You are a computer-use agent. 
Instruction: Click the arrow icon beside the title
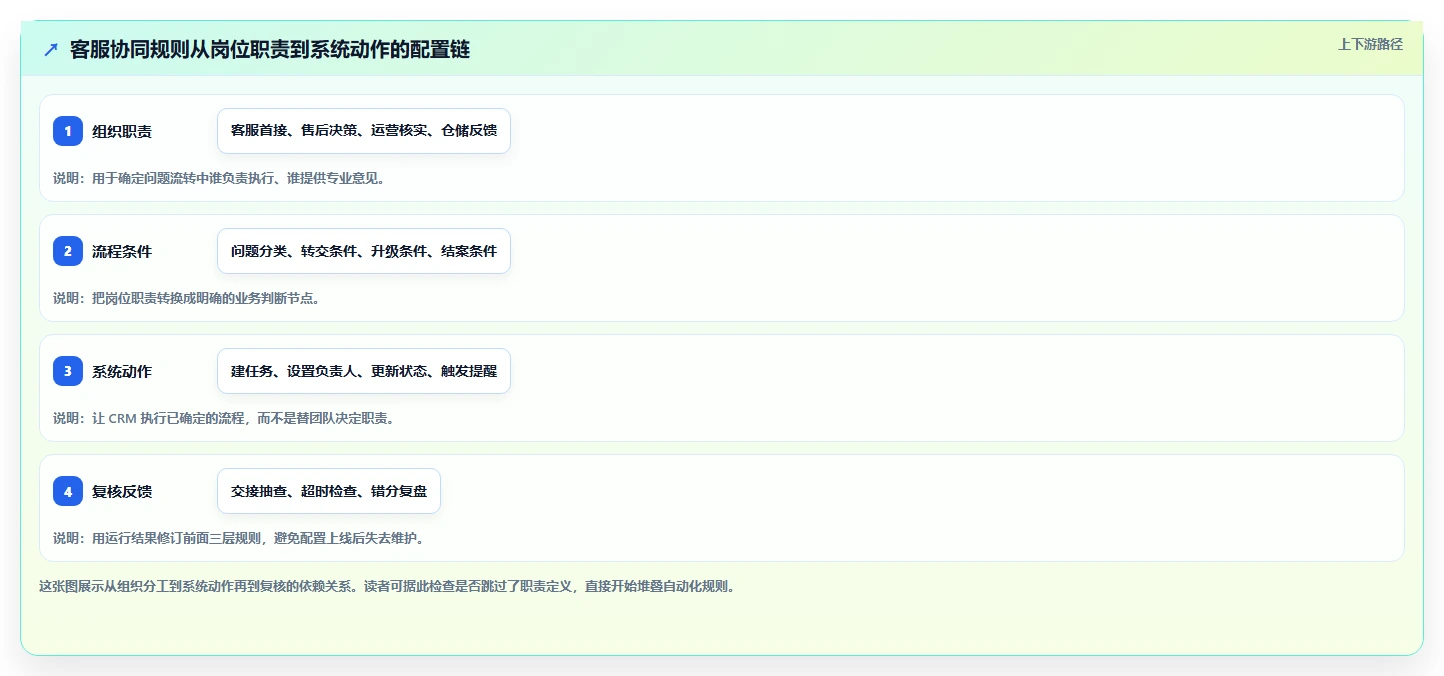pos(50,50)
